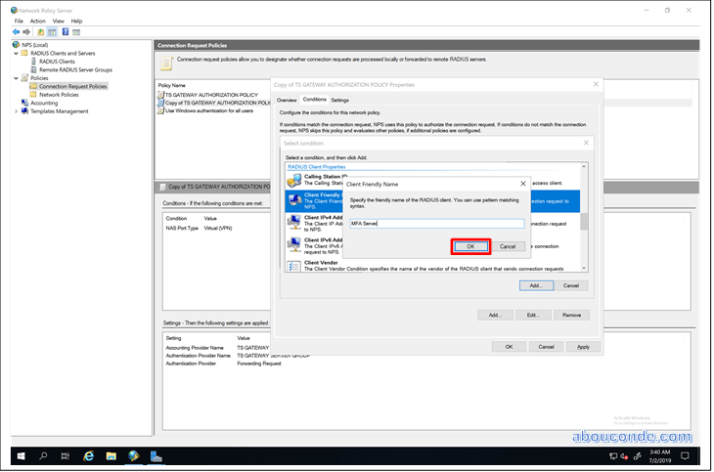This screenshot has width=714, height=472.
Task: Expand the Templates Management node
Action: click(x=16, y=111)
